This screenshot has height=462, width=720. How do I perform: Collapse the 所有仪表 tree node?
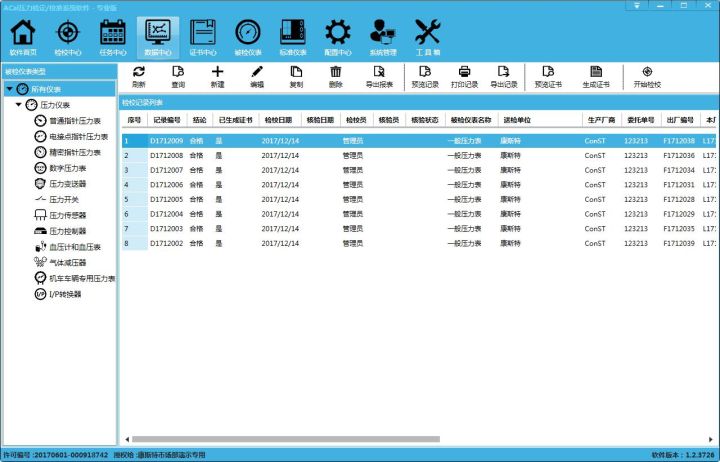pos(9,89)
